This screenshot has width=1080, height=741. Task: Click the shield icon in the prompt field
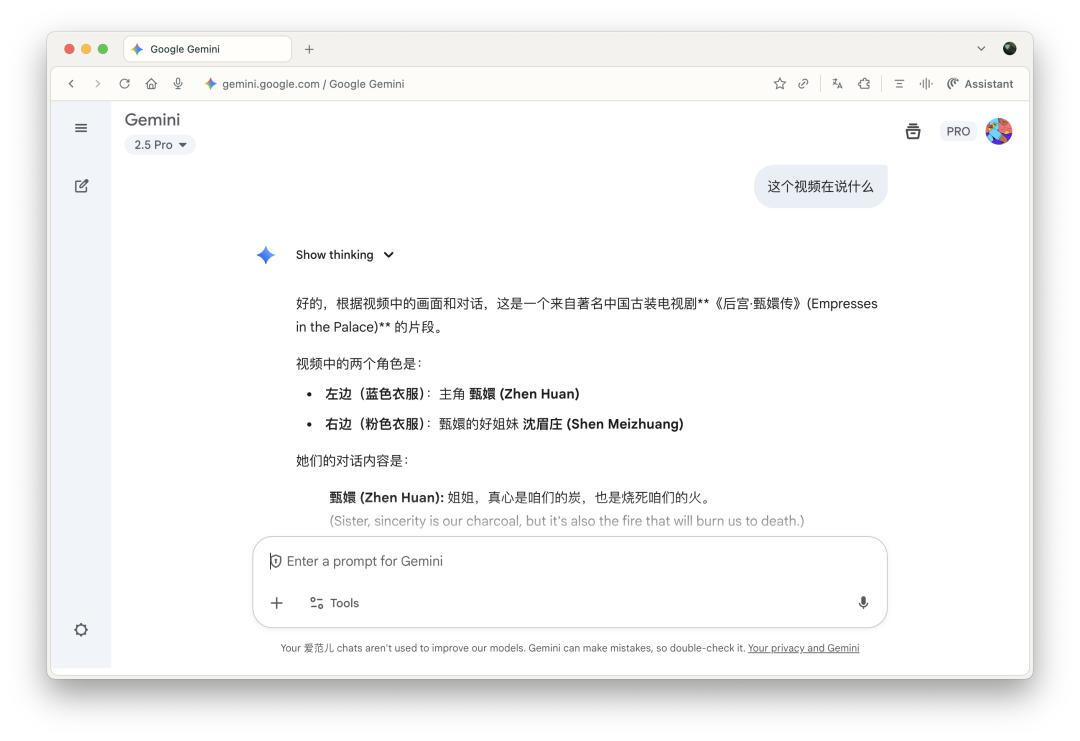(x=275, y=561)
